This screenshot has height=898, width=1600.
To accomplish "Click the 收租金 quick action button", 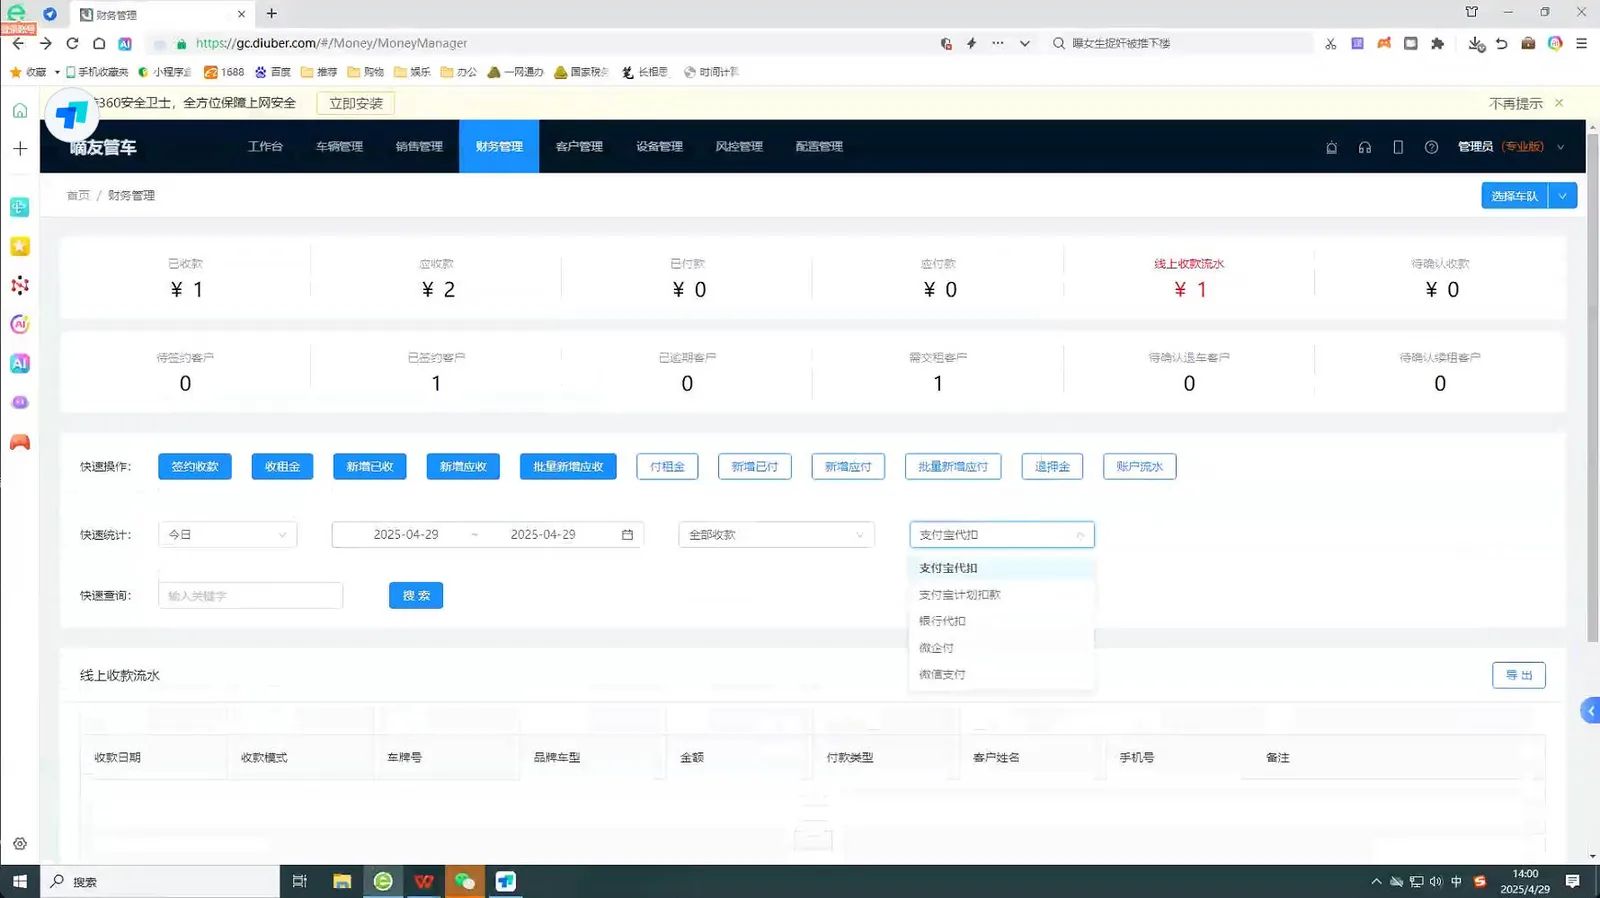I will pyautogui.click(x=282, y=467).
